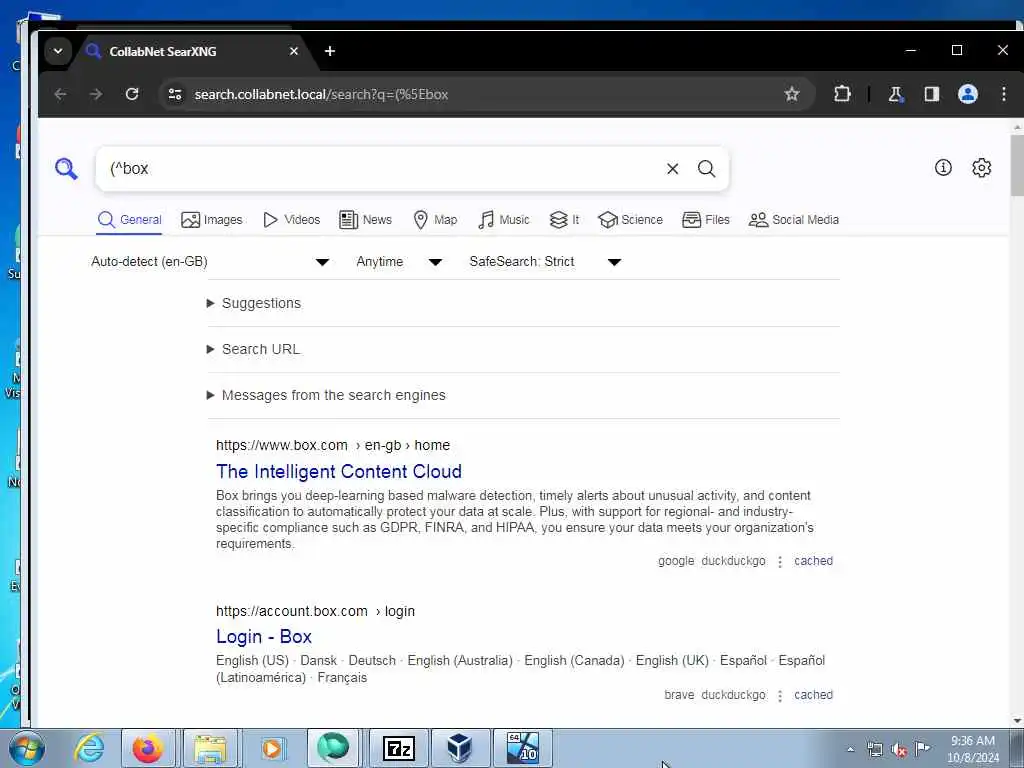This screenshot has height=768, width=1024.
Task: Switch to Music category
Action: [503, 220]
